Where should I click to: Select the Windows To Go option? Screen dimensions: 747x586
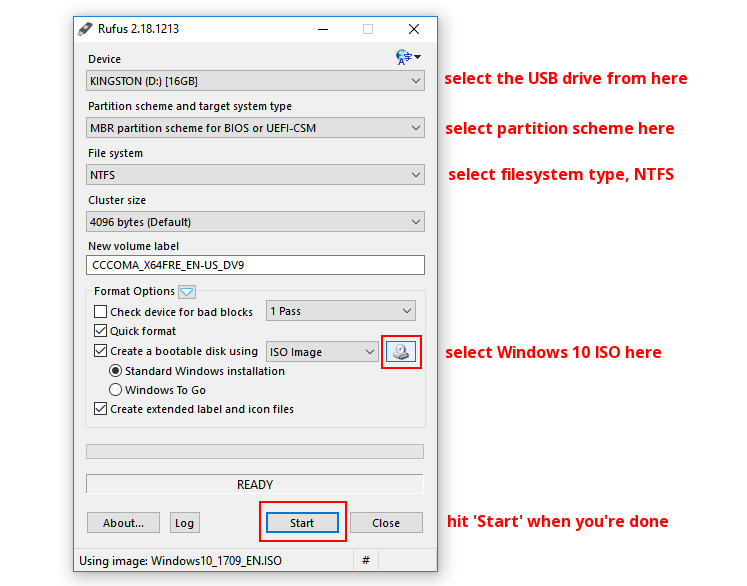click(x=115, y=390)
